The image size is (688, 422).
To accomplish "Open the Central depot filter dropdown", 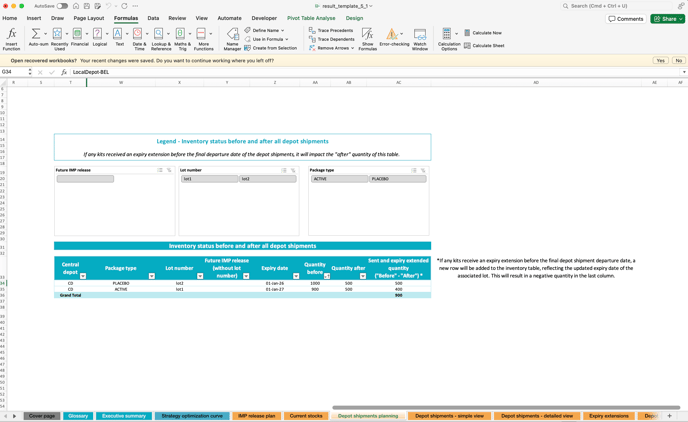I will (x=83, y=276).
